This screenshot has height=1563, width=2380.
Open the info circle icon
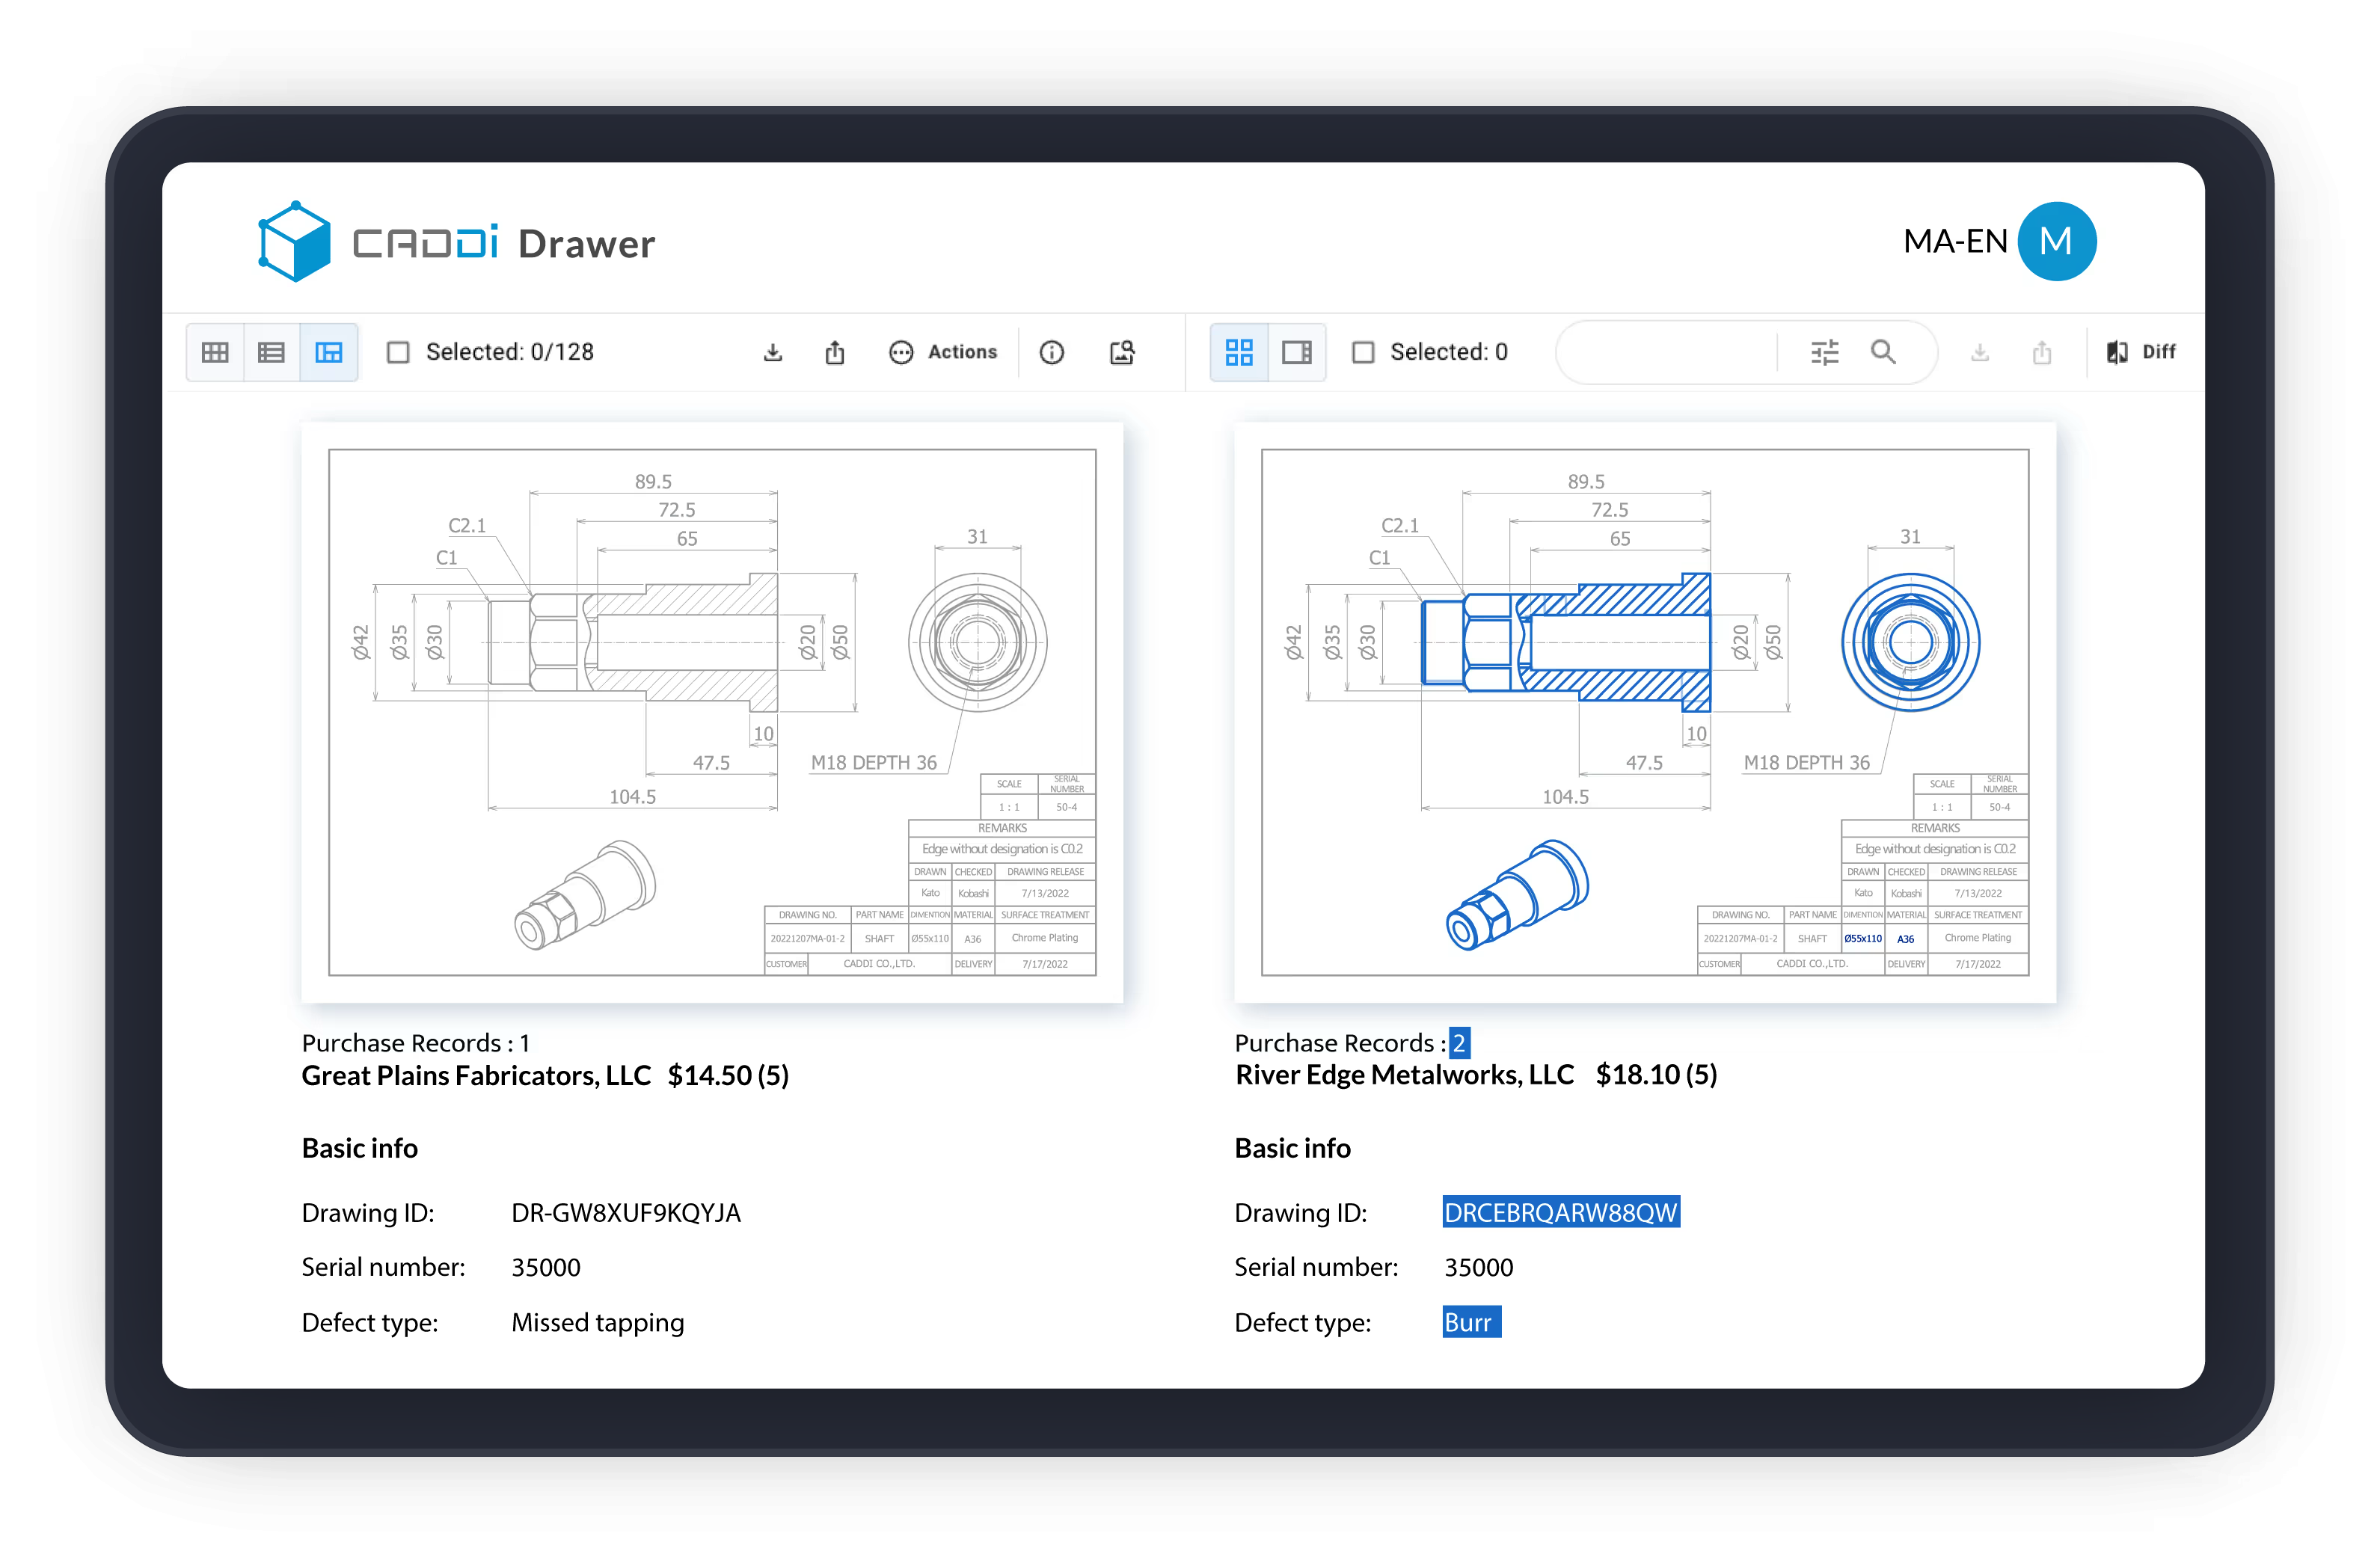pyautogui.click(x=1052, y=352)
